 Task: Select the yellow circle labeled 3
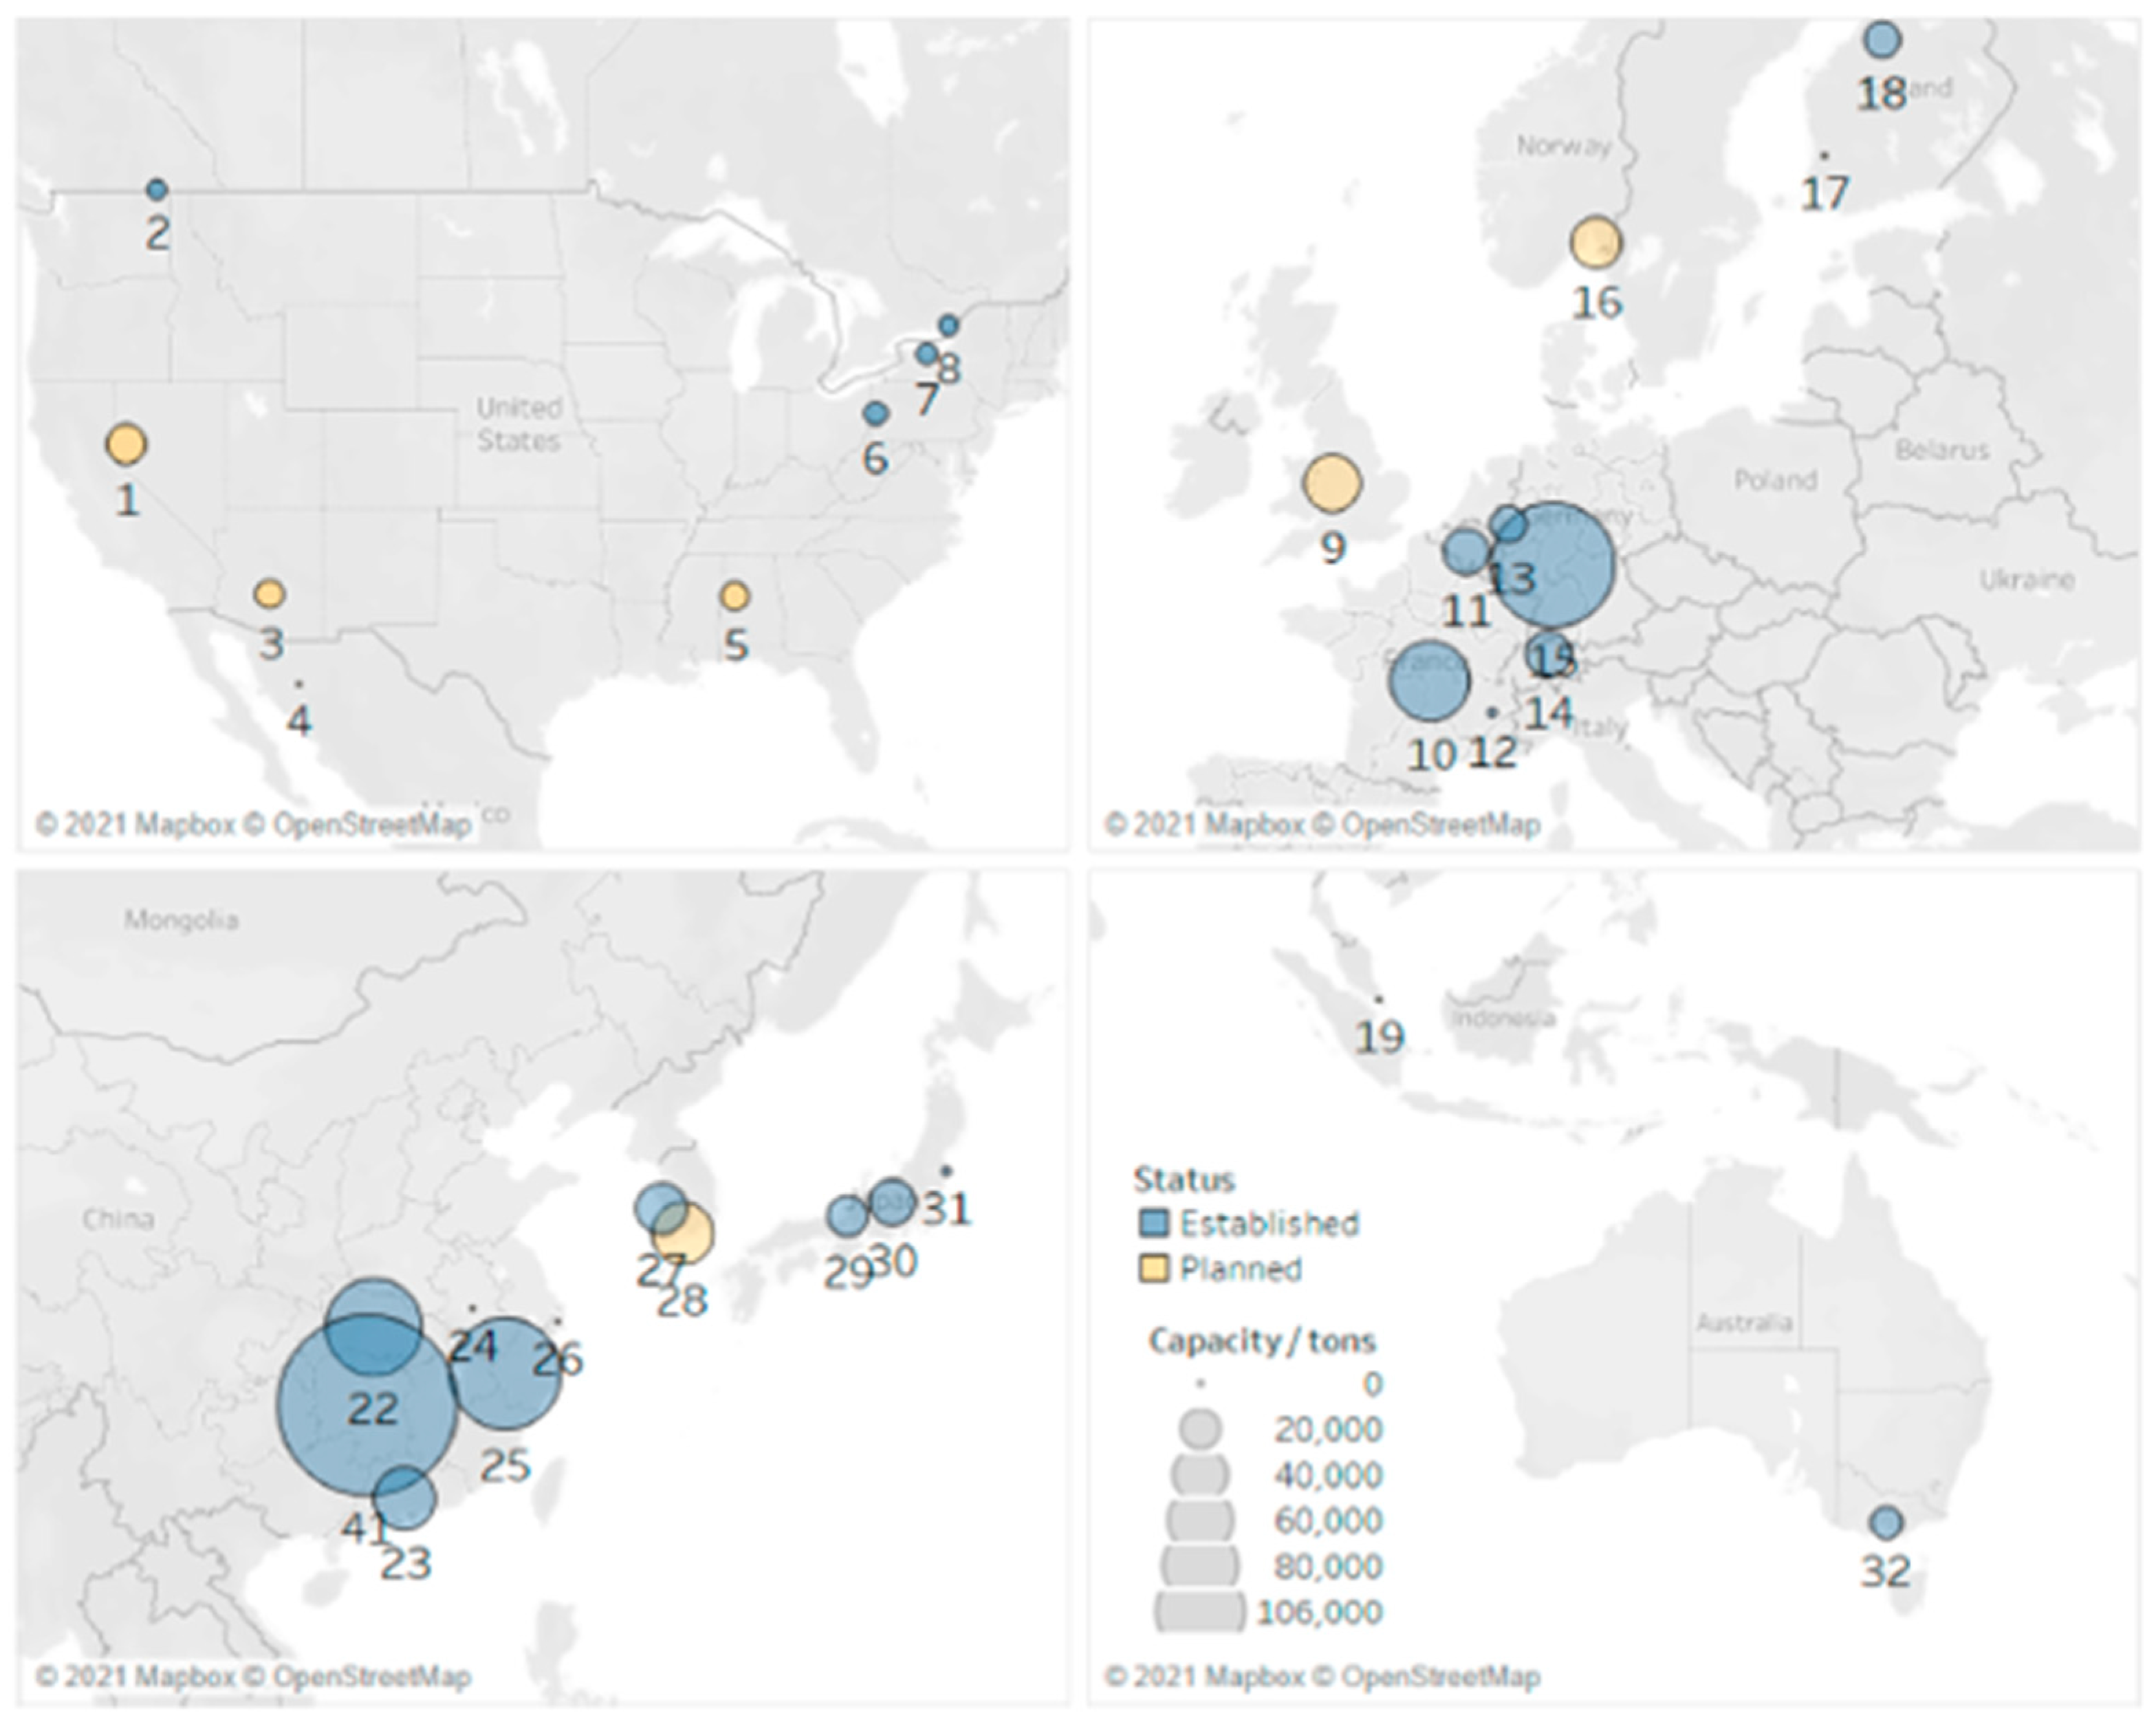click(269, 594)
